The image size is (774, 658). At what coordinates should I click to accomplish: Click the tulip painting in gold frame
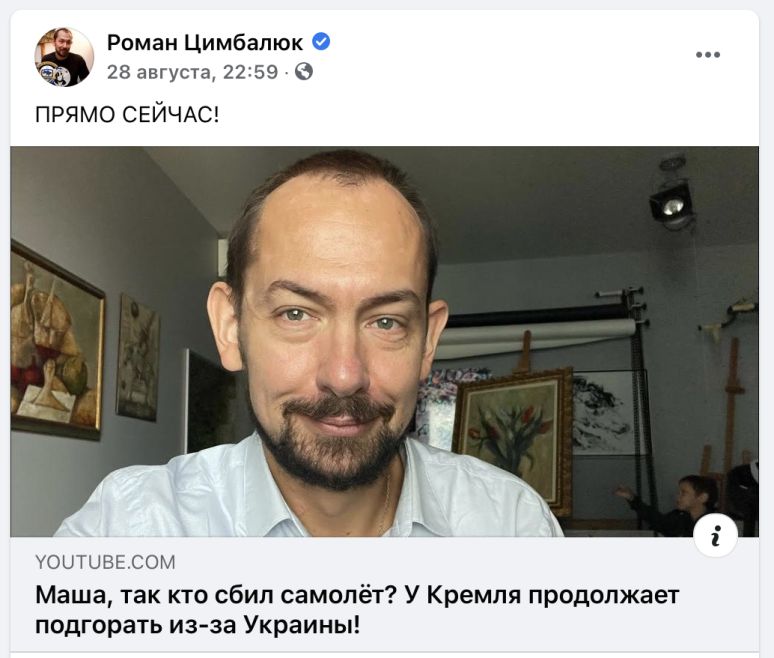click(x=513, y=439)
